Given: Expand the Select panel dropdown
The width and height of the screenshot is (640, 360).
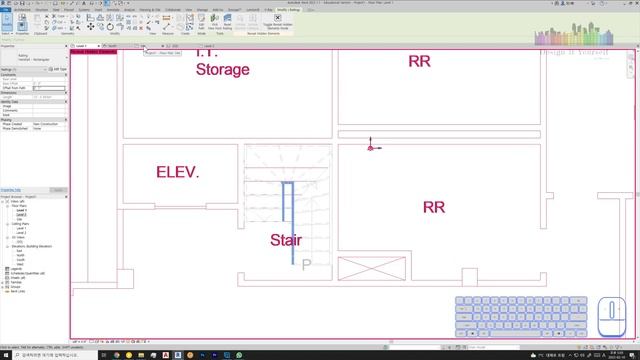Looking at the screenshot, I should tap(7, 33).
